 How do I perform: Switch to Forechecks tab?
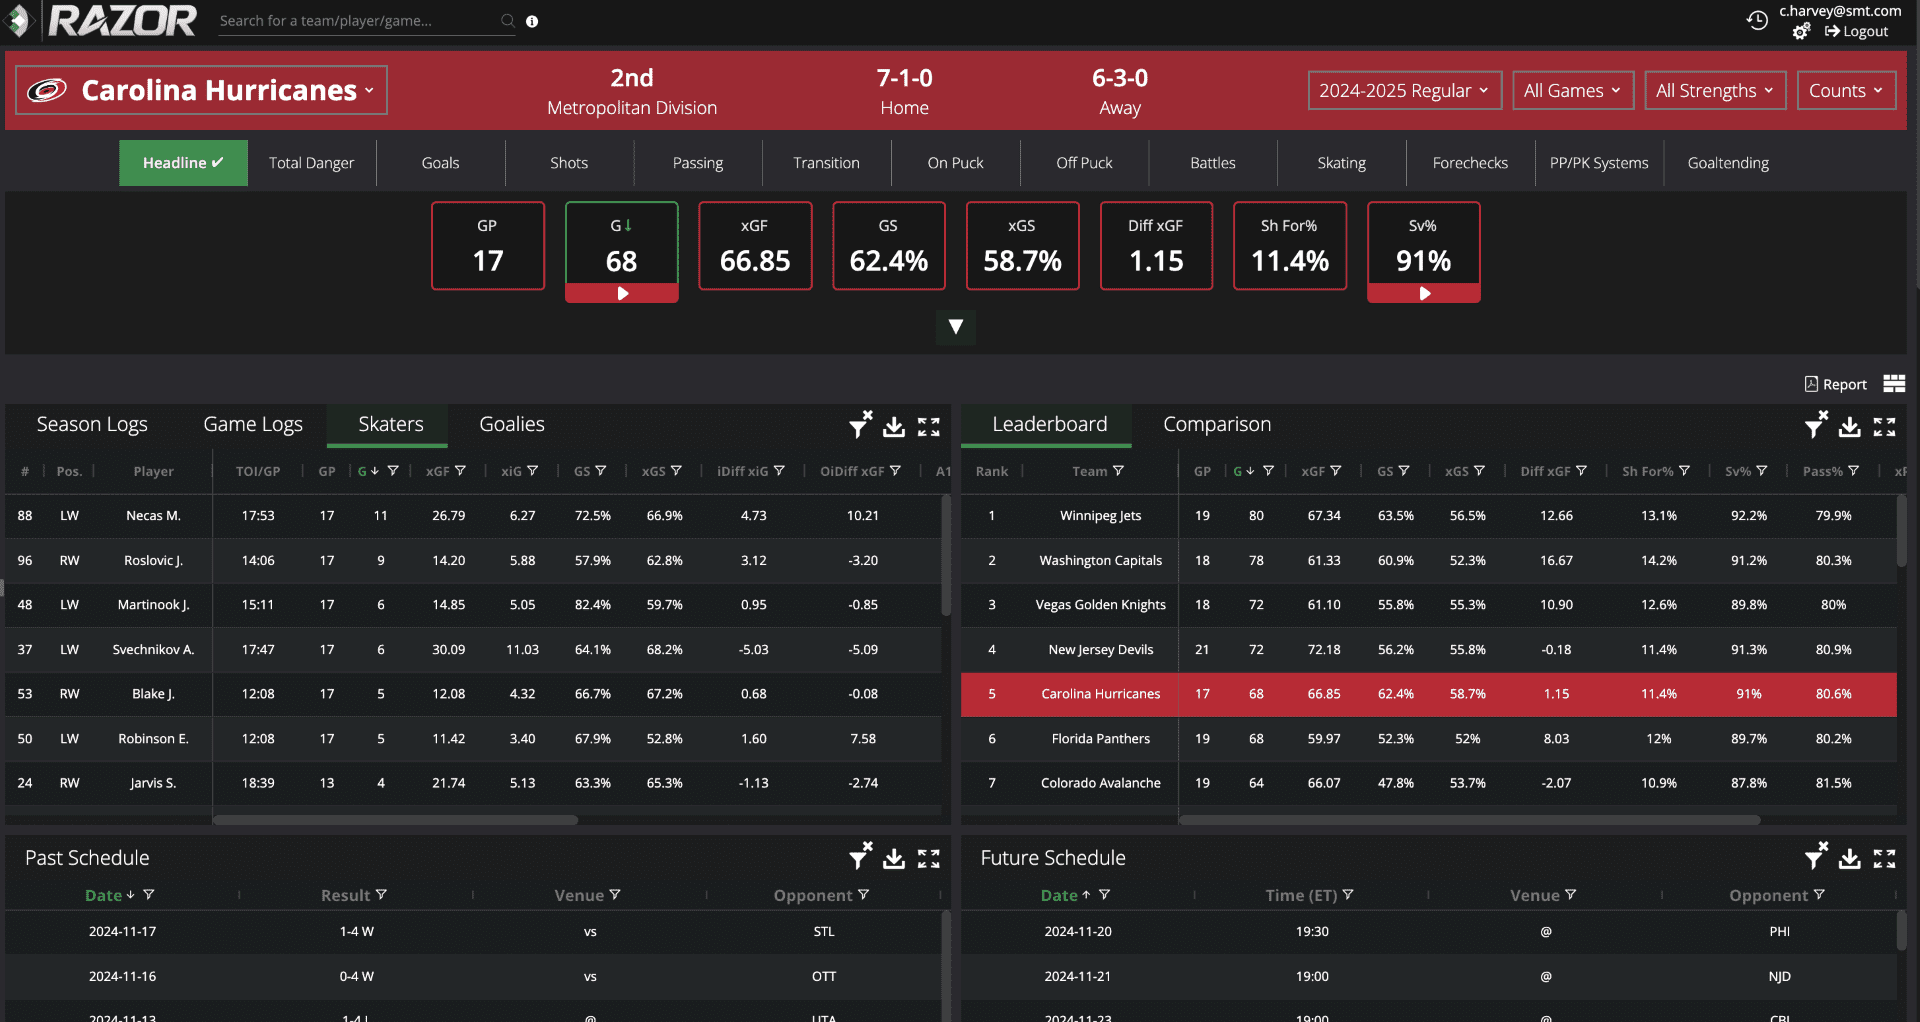point(1470,163)
